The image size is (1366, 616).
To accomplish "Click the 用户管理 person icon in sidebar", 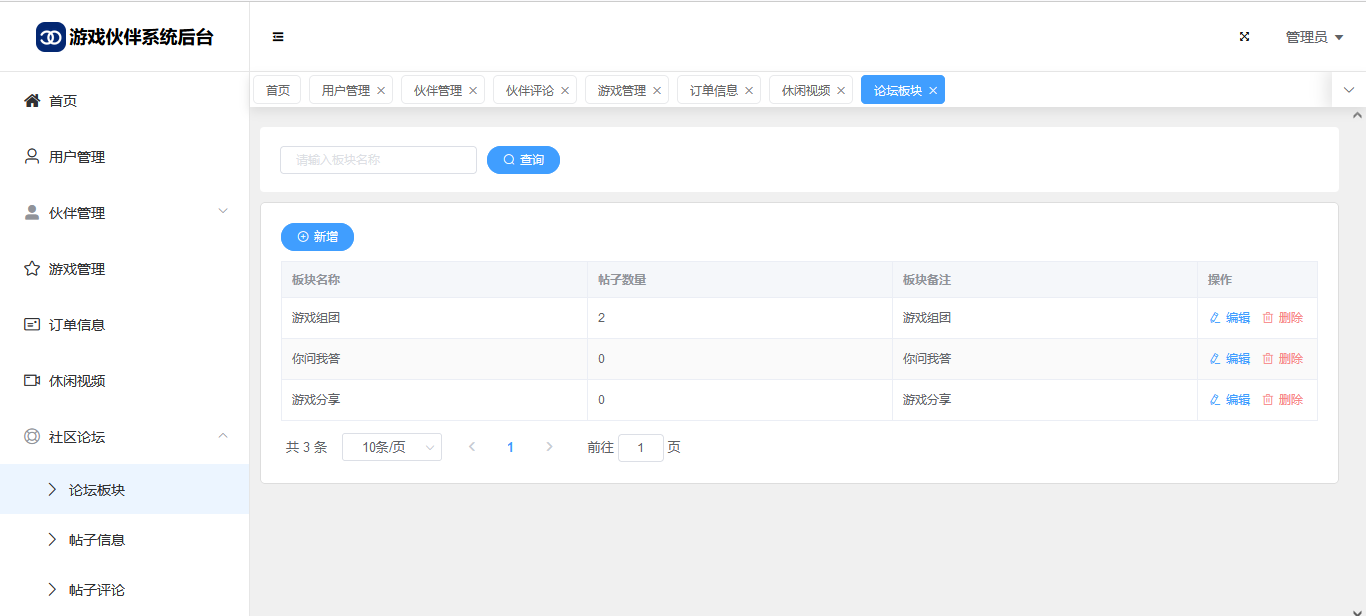I will tap(32, 157).
